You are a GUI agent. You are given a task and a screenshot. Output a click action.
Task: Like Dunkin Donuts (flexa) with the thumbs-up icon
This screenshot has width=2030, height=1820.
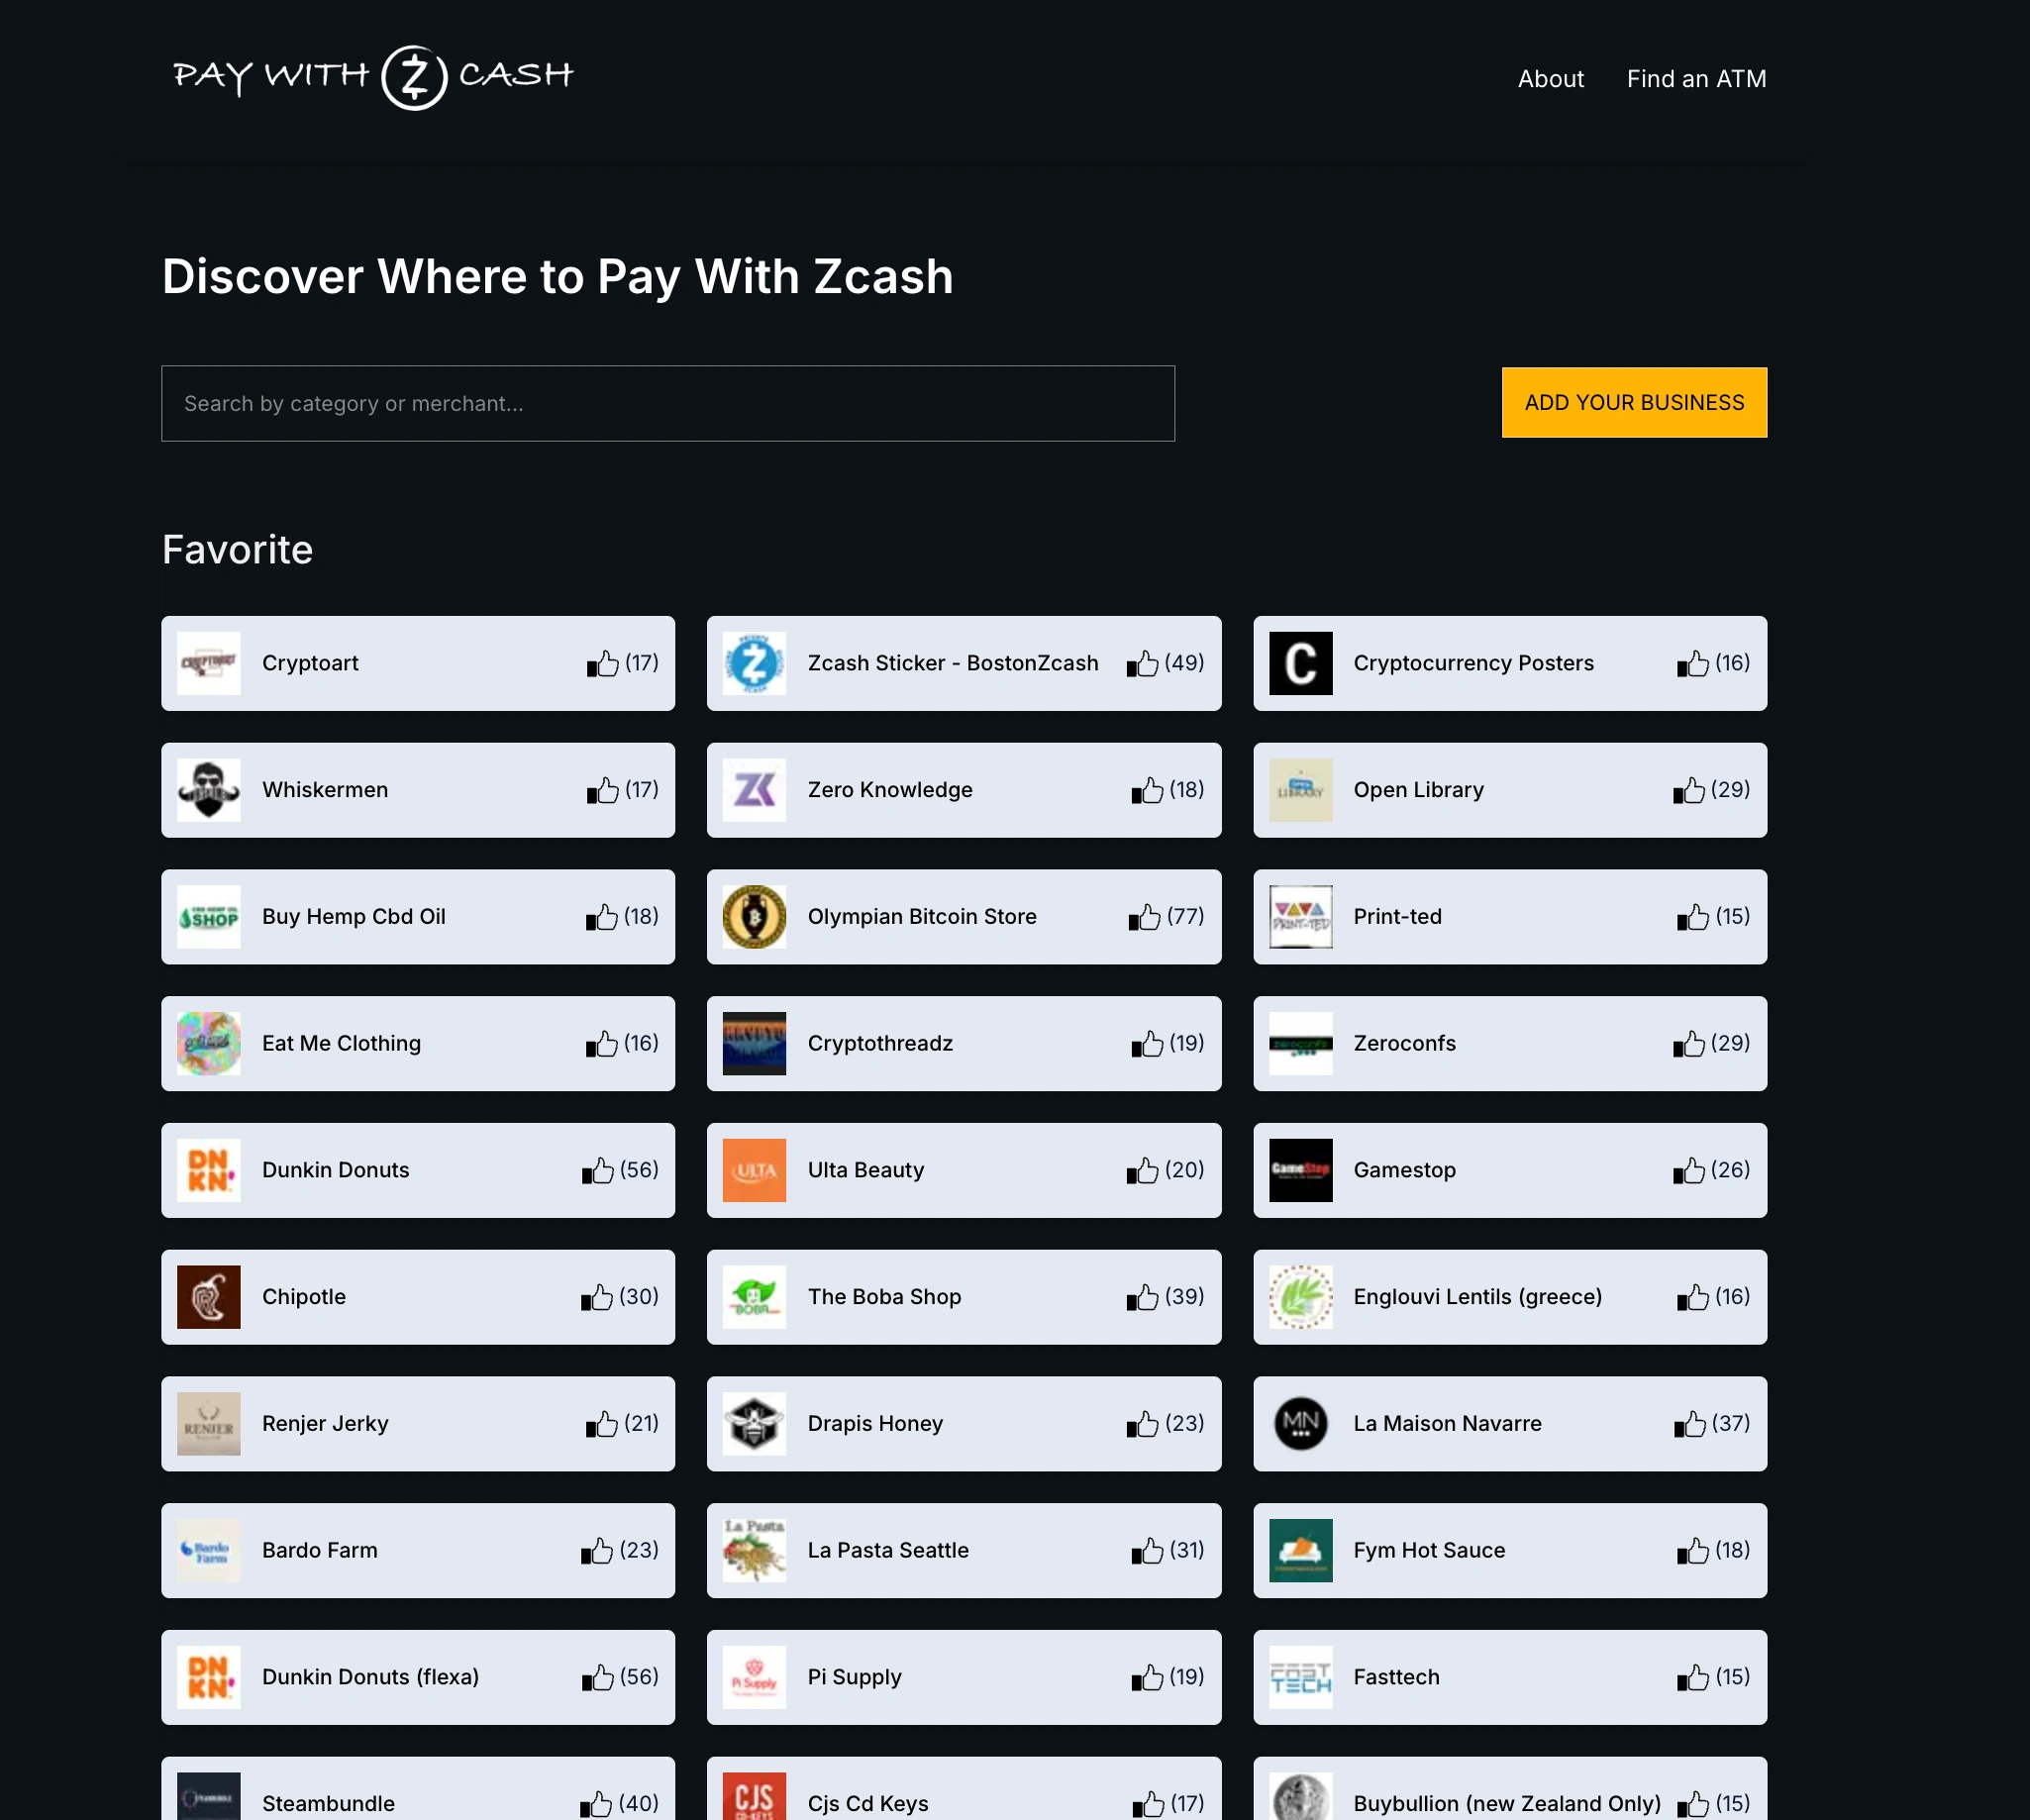tap(597, 1678)
